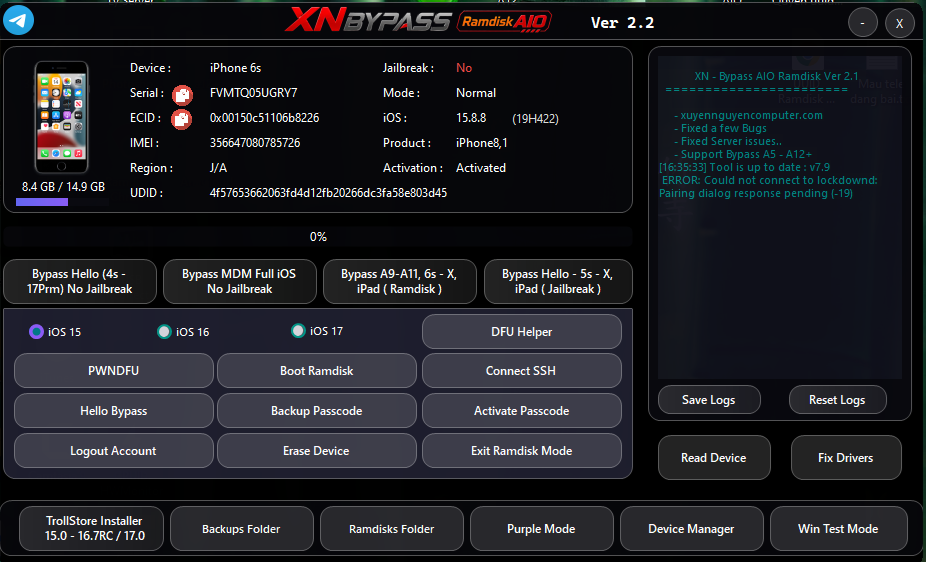This screenshot has width=926, height=562.
Task: Minimize the XN Bypass window
Action: [863, 23]
